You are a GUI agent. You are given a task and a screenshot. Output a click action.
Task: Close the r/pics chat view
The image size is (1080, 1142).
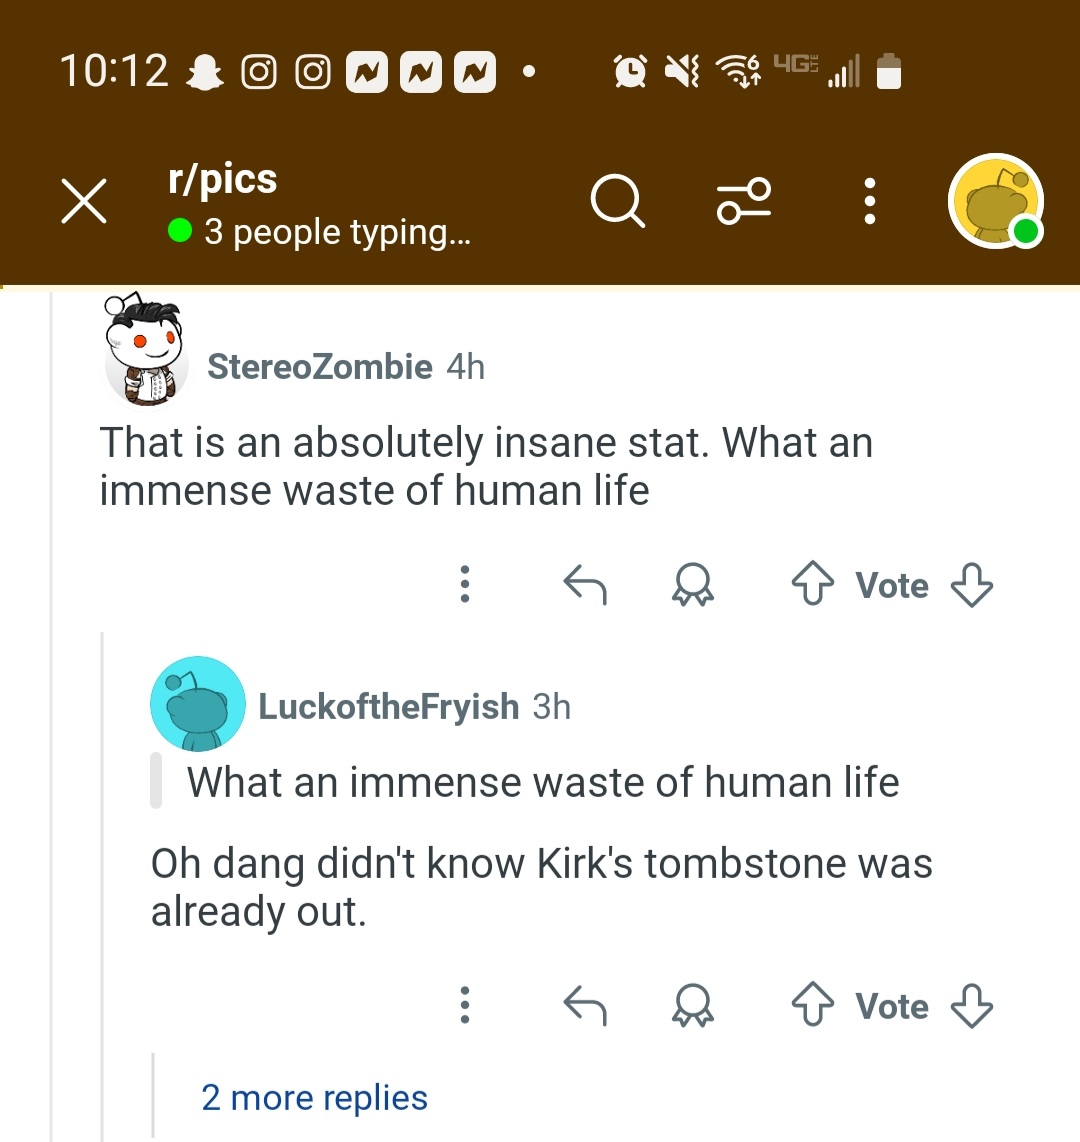click(84, 203)
